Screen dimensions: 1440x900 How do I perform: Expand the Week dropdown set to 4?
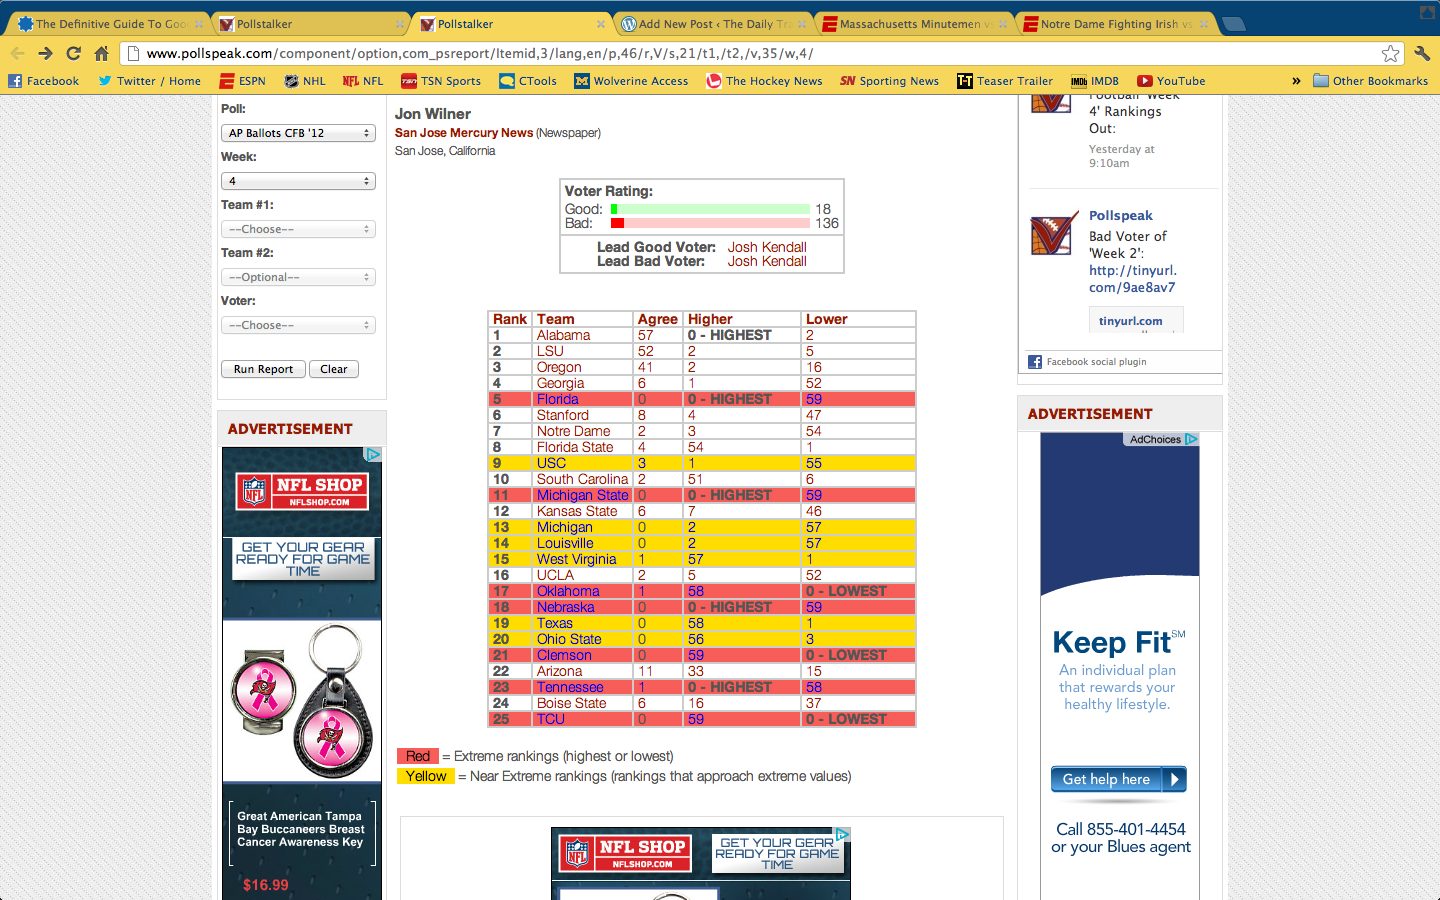click(298, 181)
